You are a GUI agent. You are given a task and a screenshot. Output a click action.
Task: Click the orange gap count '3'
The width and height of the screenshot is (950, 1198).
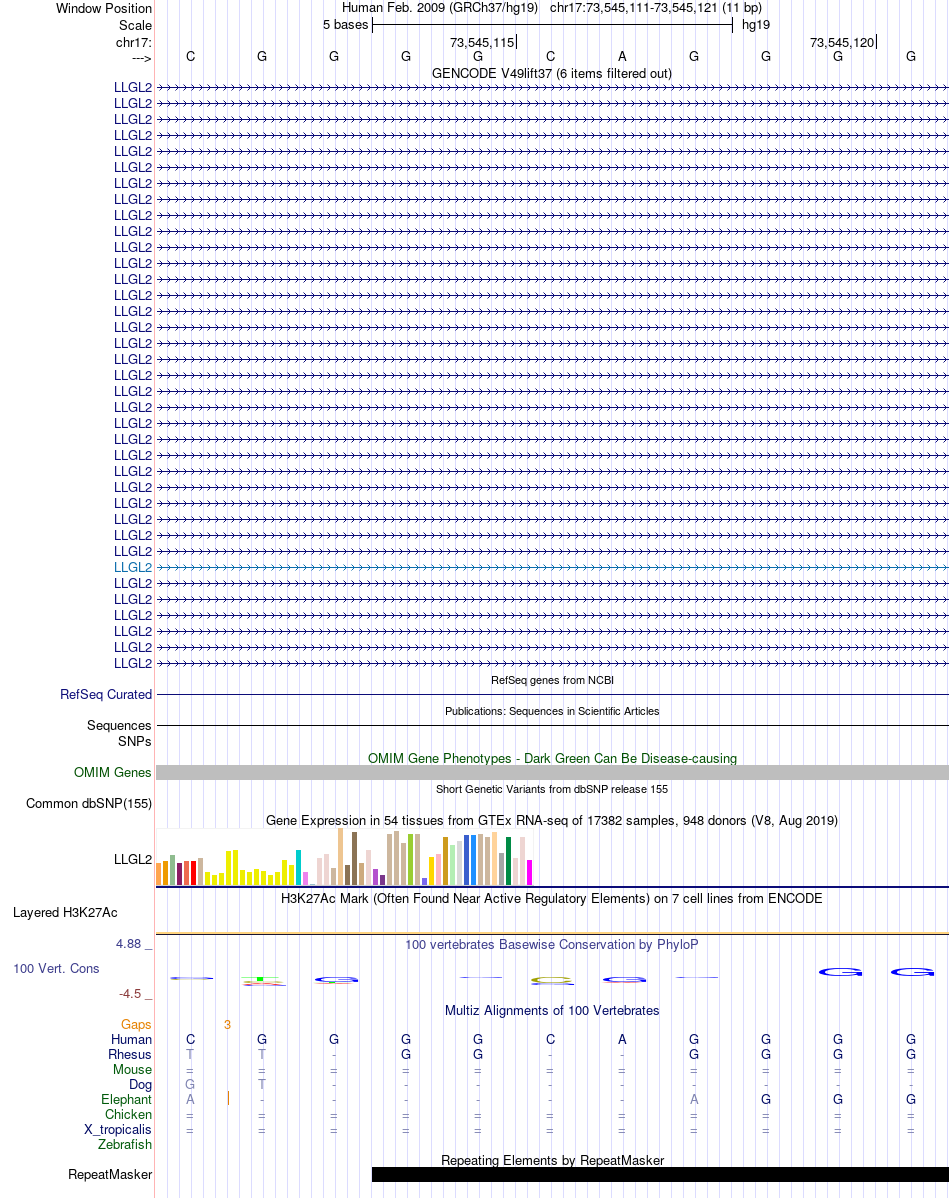(x=227, y=1025)
